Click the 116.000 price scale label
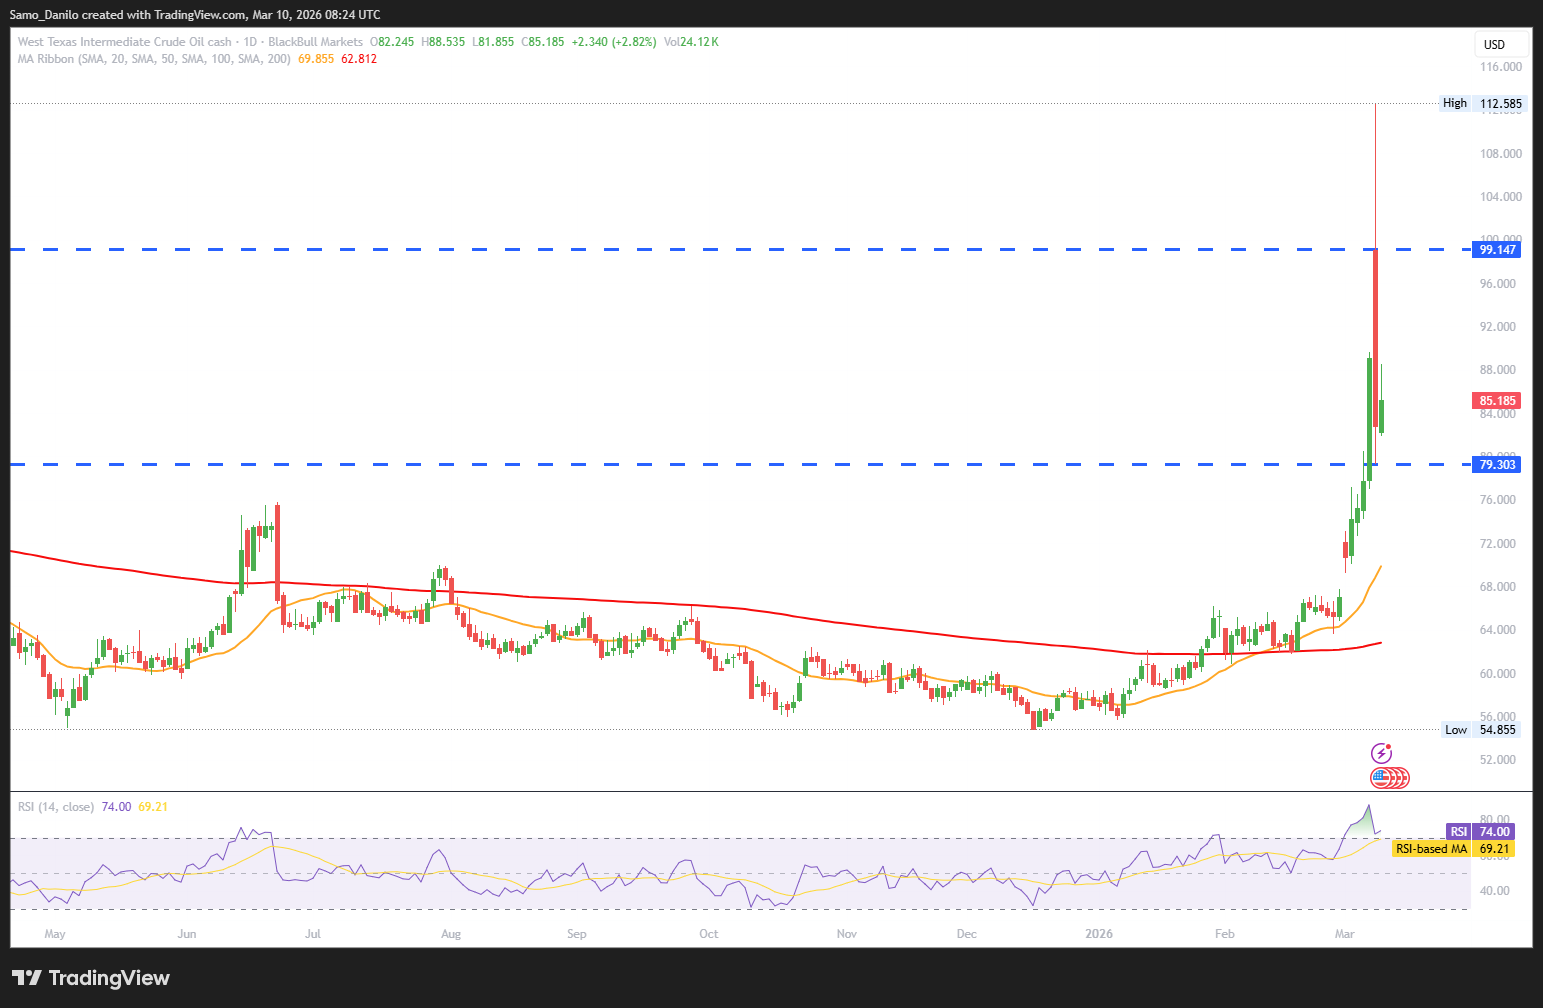1543x1008 pixels. [1500, 67]
